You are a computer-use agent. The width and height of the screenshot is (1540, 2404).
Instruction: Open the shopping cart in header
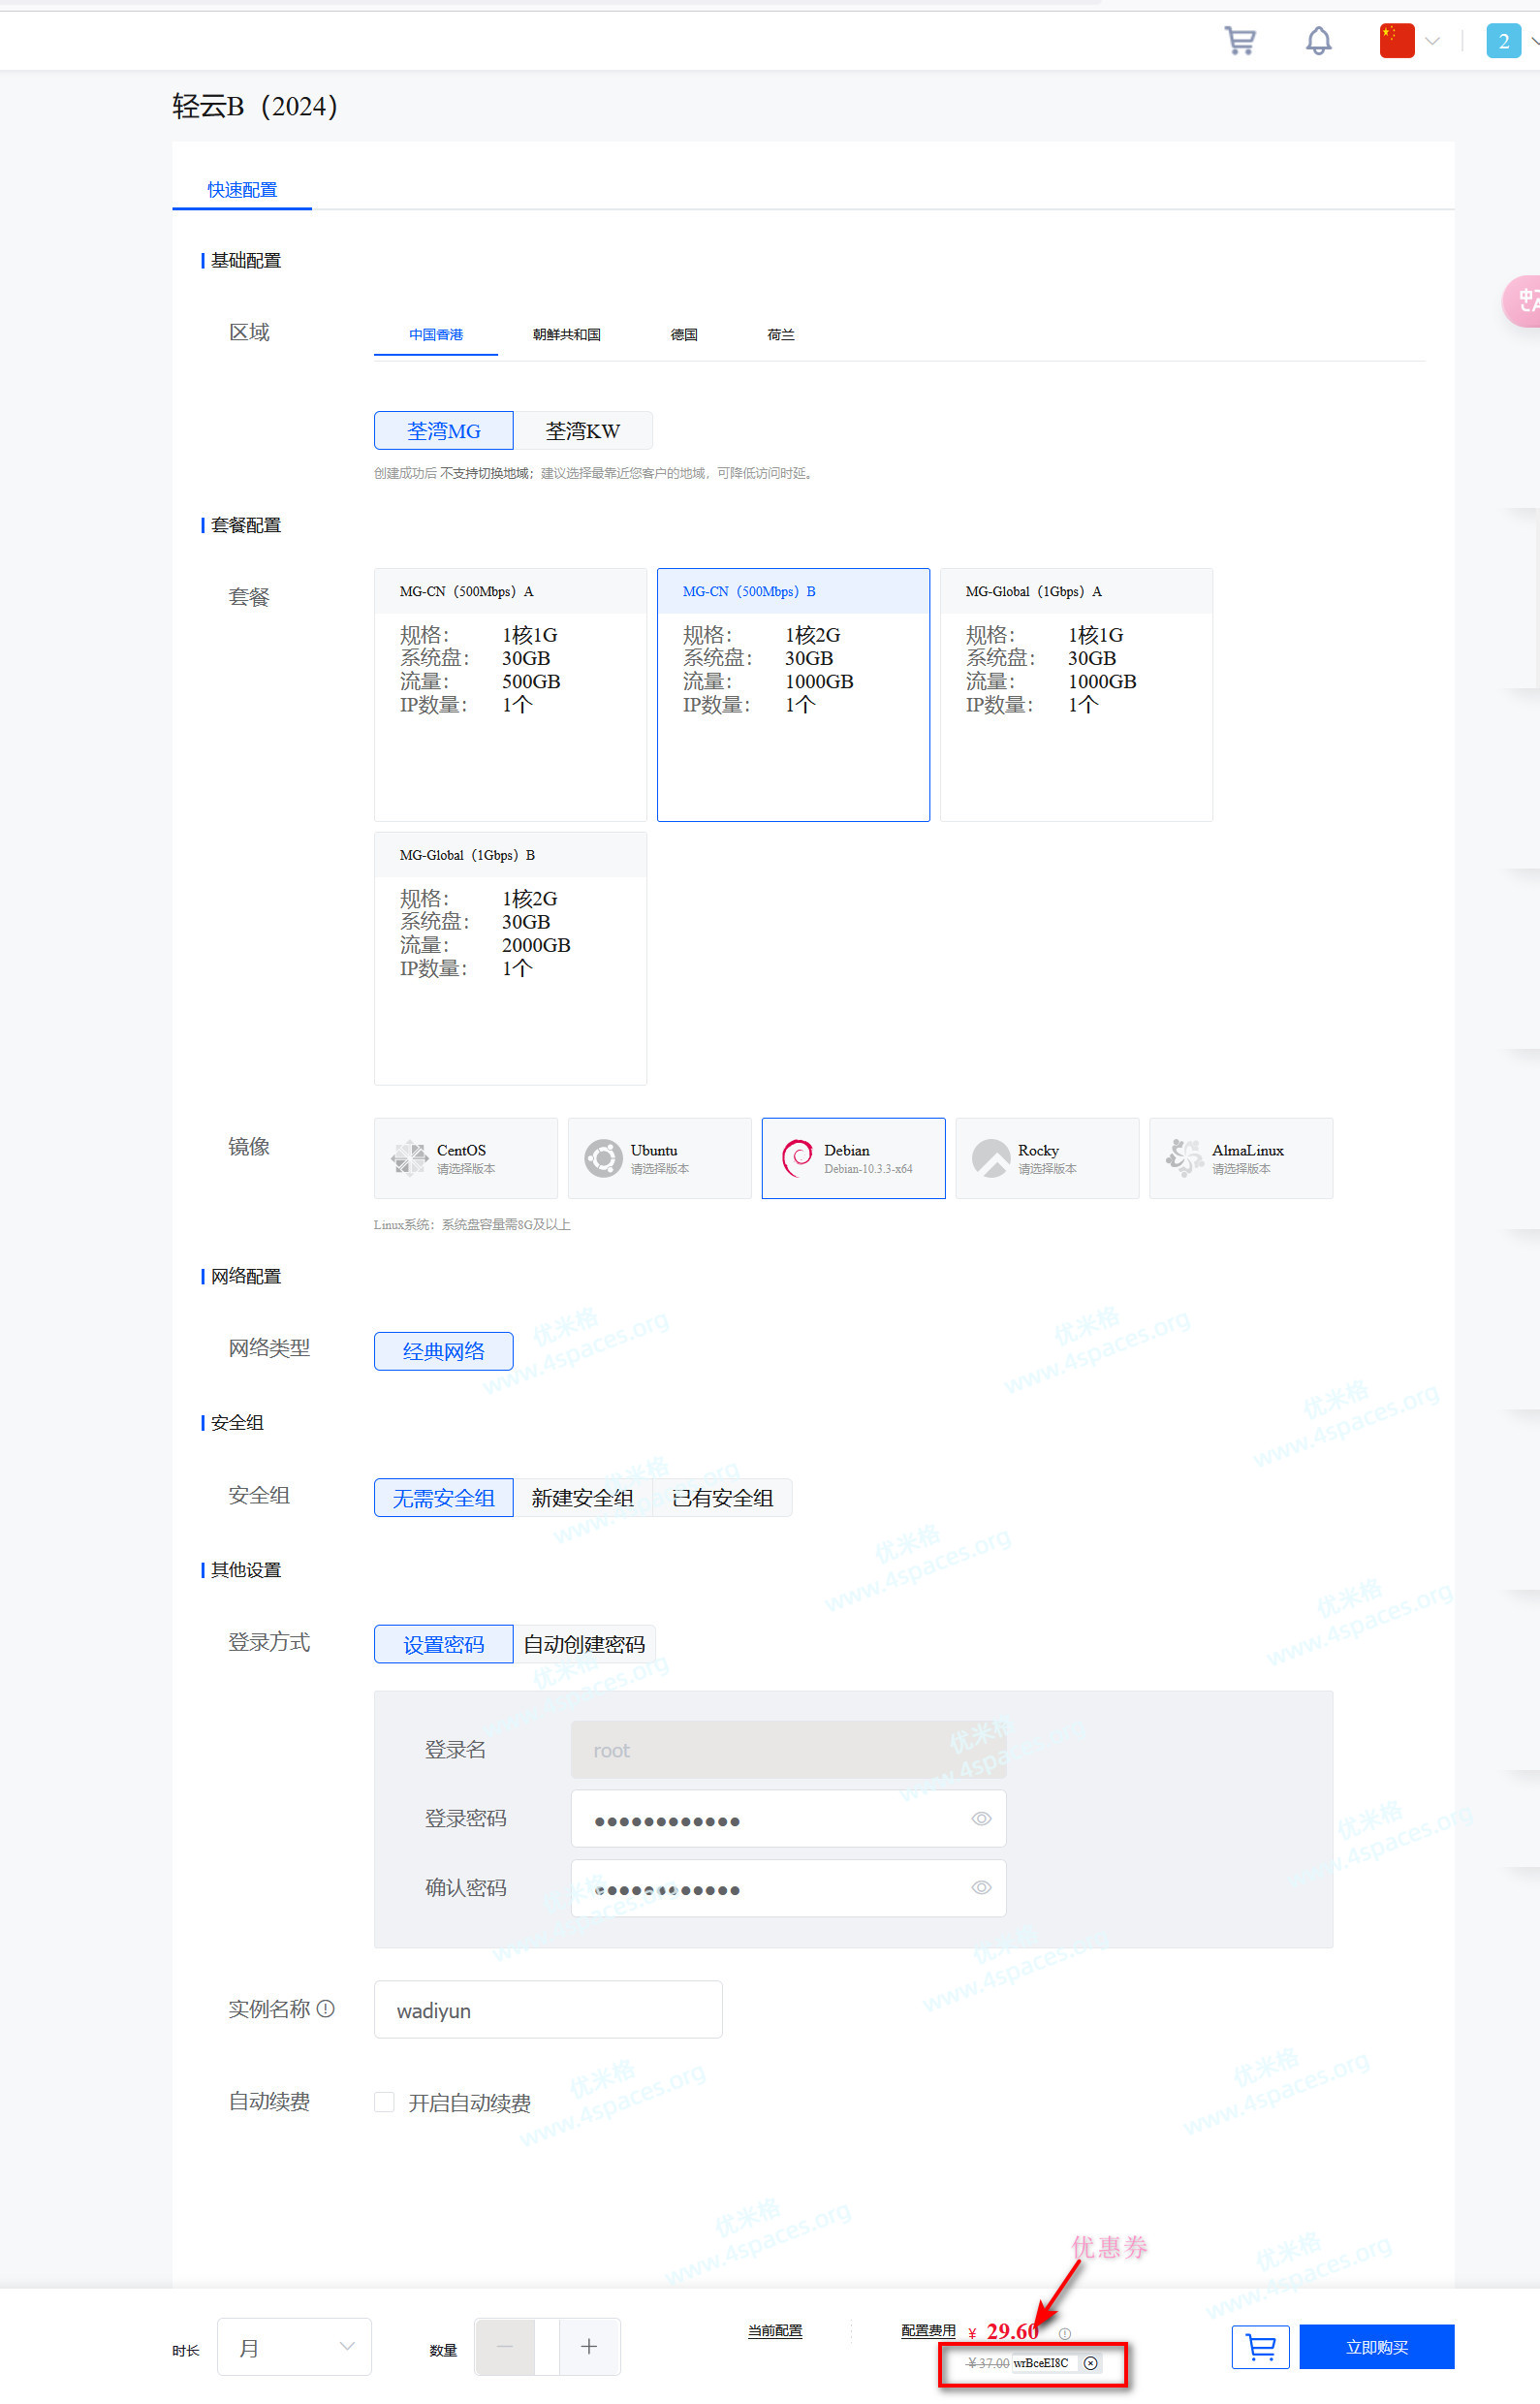coord(1240,41)
